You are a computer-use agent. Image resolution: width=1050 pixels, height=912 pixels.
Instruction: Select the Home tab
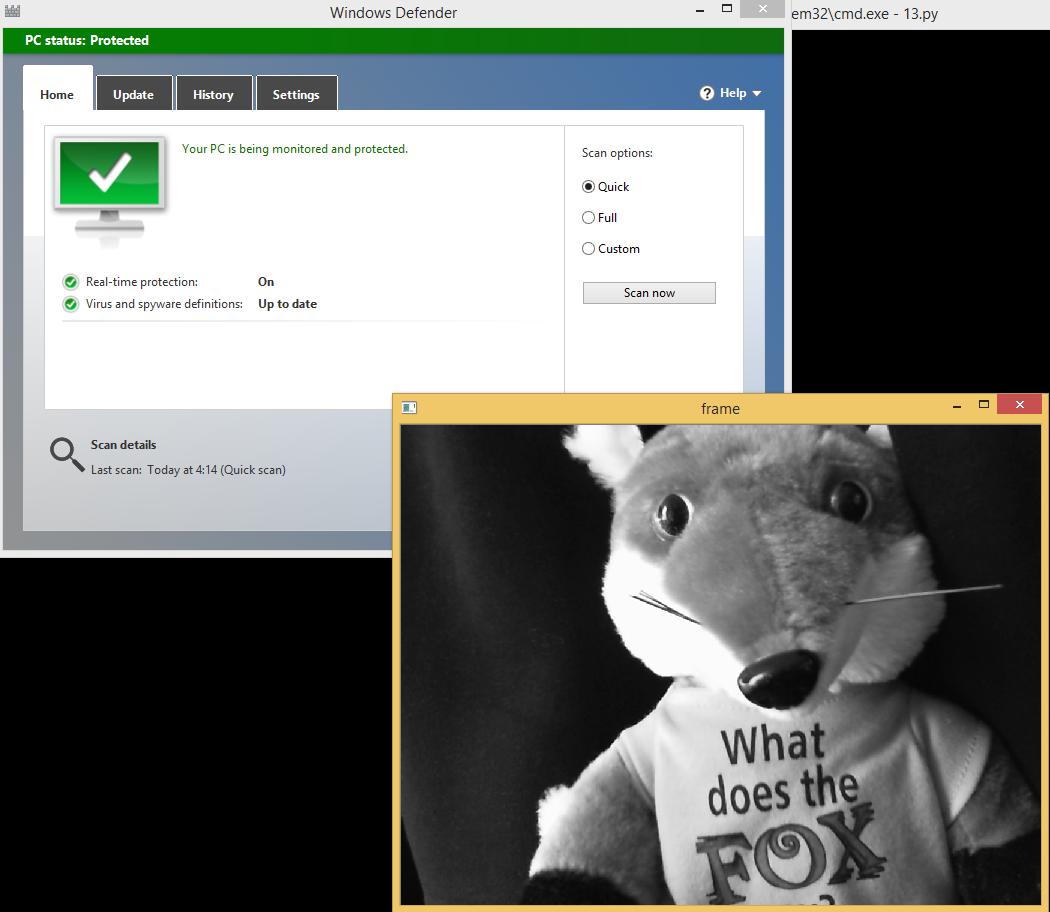click(56, 94)
